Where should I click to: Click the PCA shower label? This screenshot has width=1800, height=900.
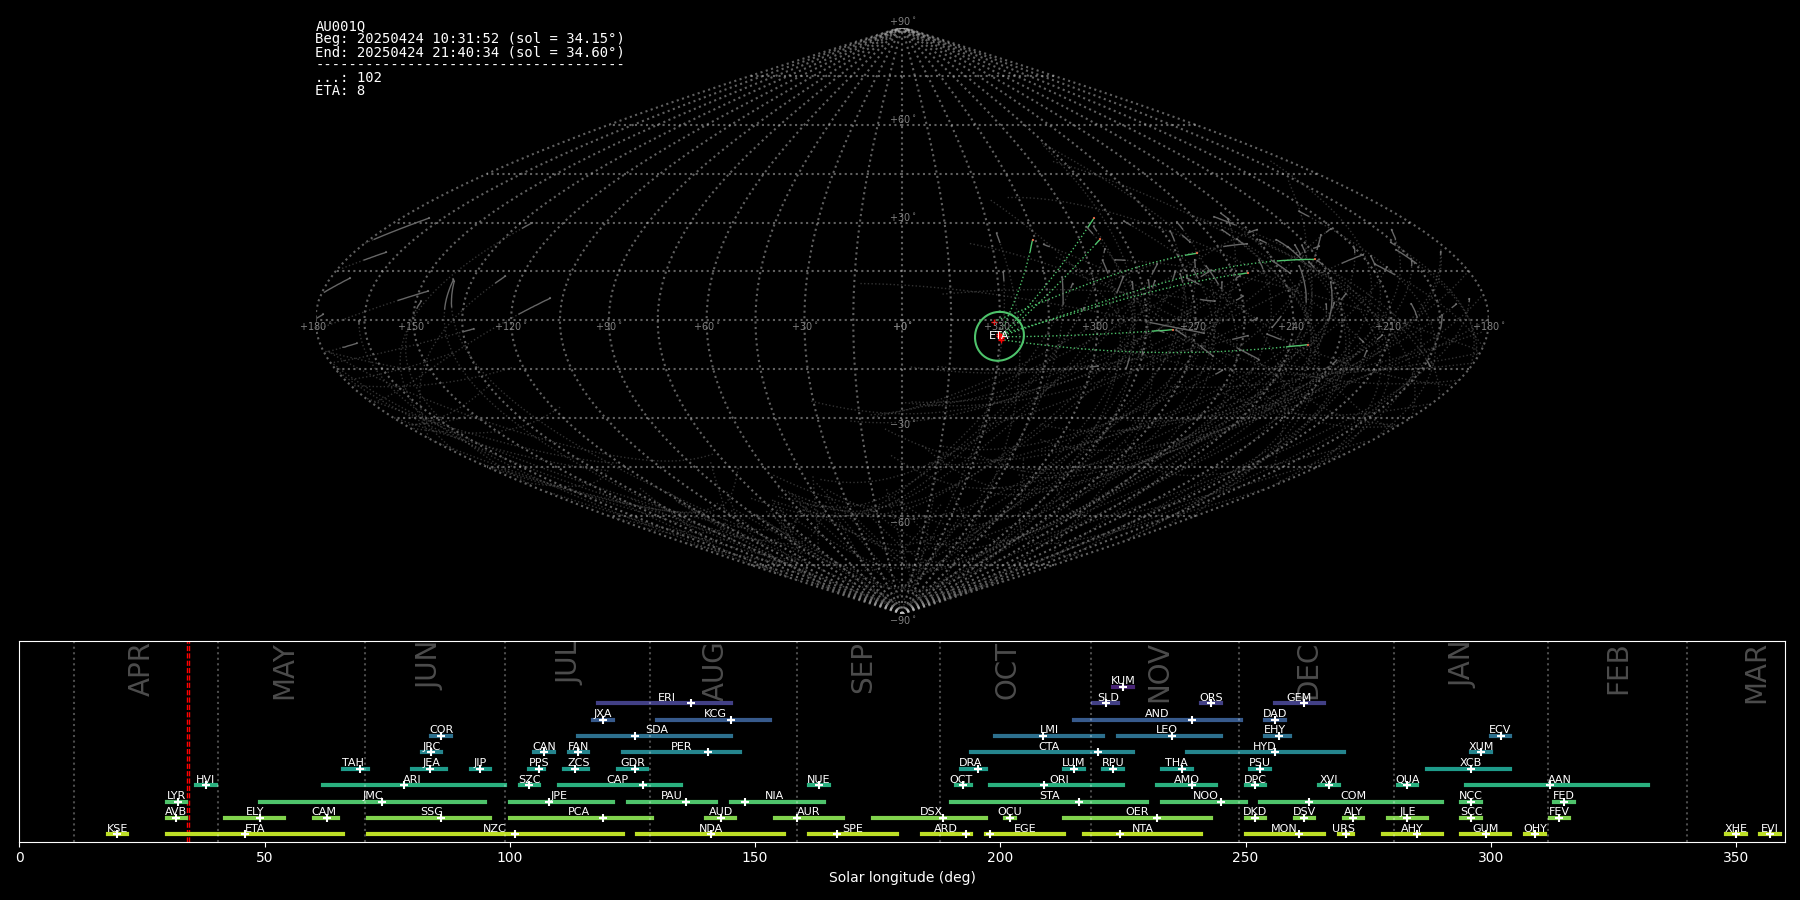(578, 812)
